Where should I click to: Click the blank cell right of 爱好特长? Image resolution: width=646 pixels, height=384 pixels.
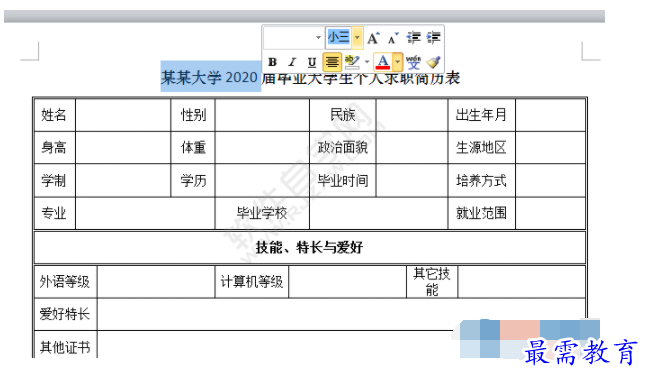pos(341,314)
